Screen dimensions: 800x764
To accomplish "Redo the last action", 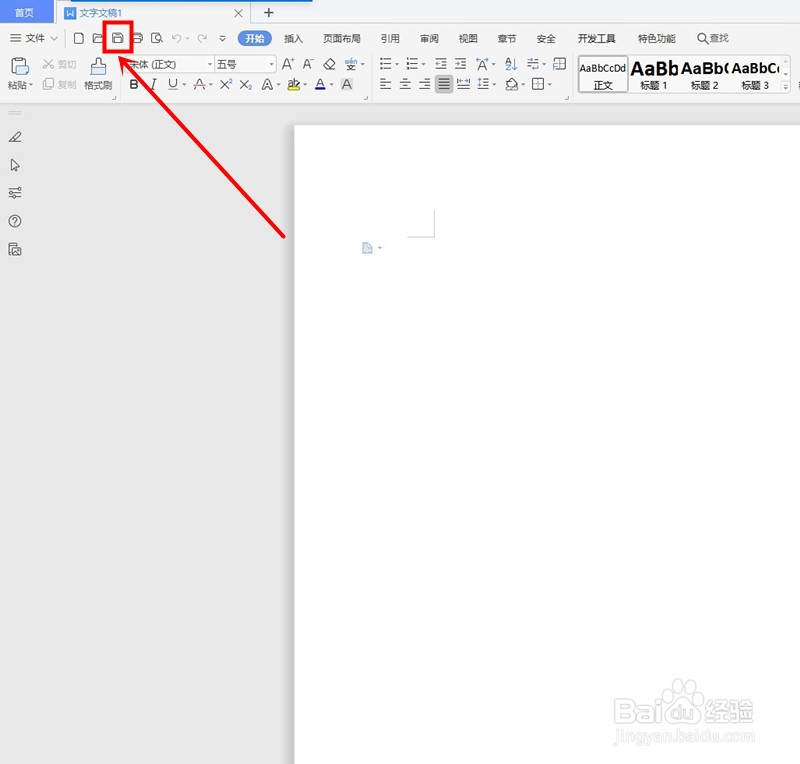I will click(202, 38).
